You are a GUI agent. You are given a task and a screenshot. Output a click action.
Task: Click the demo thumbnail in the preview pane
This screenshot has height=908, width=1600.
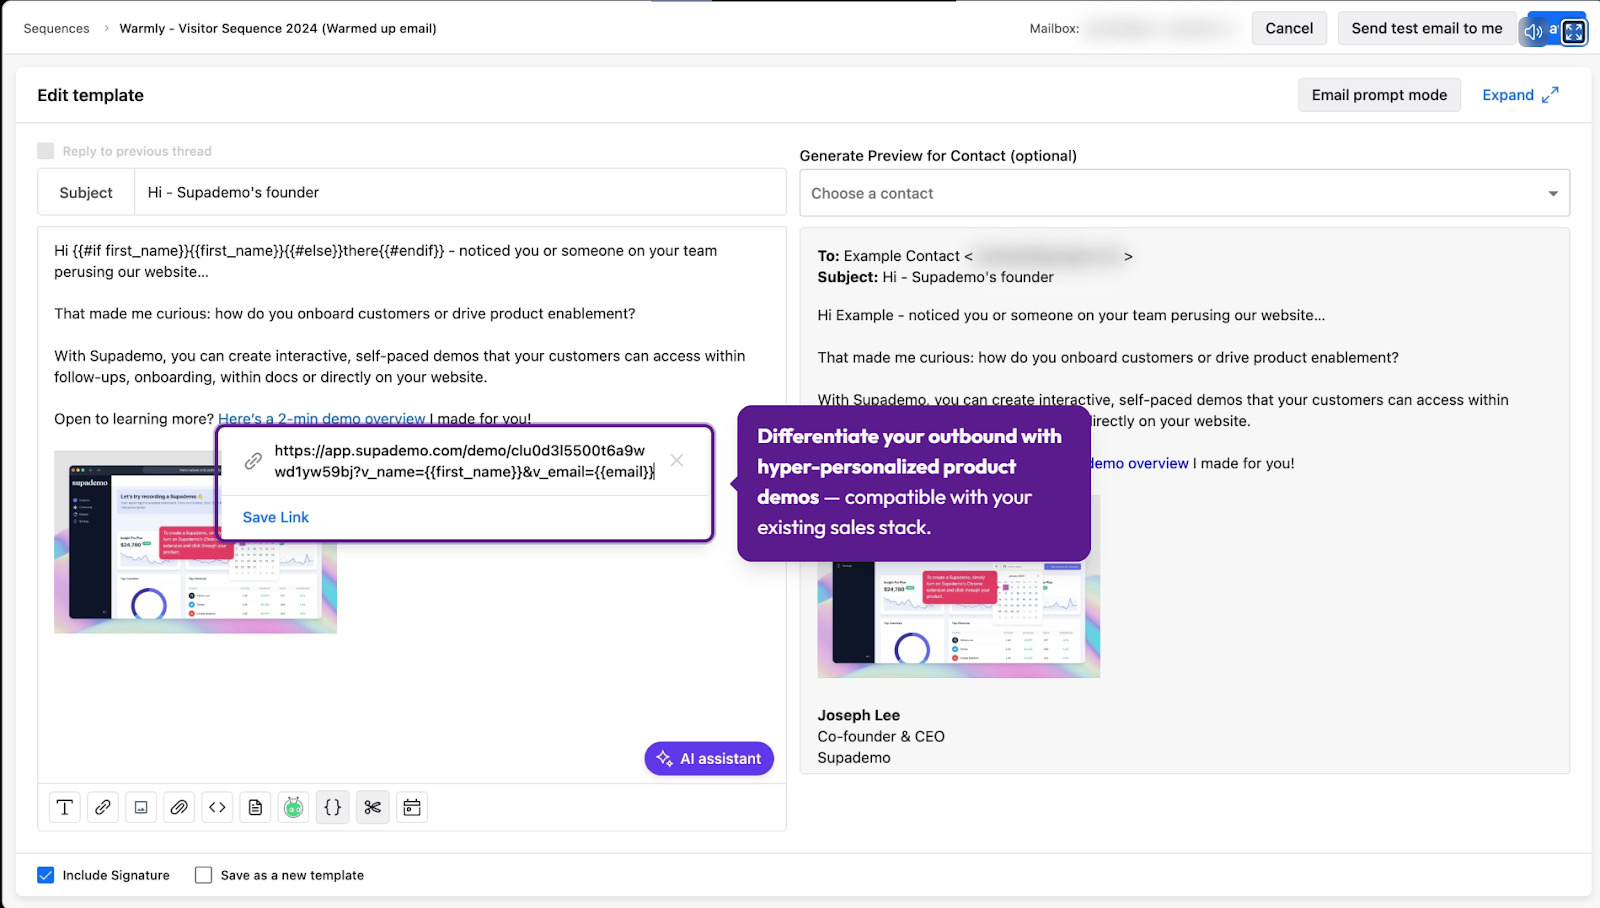(x=958, y=618)
